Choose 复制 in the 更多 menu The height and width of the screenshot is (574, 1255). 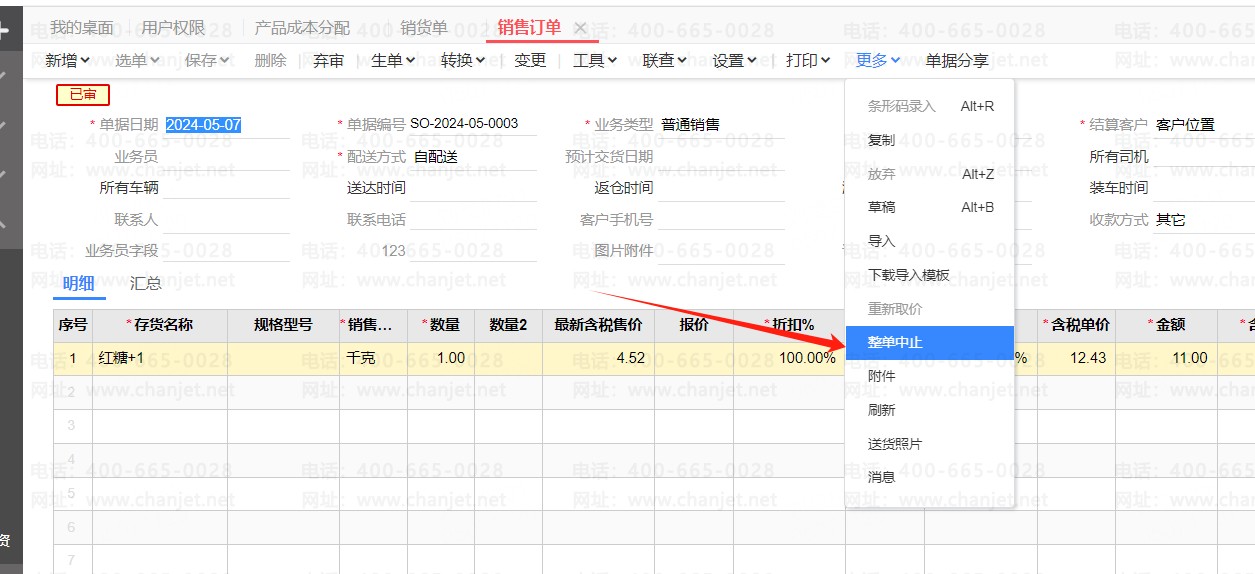coord(881,140)
